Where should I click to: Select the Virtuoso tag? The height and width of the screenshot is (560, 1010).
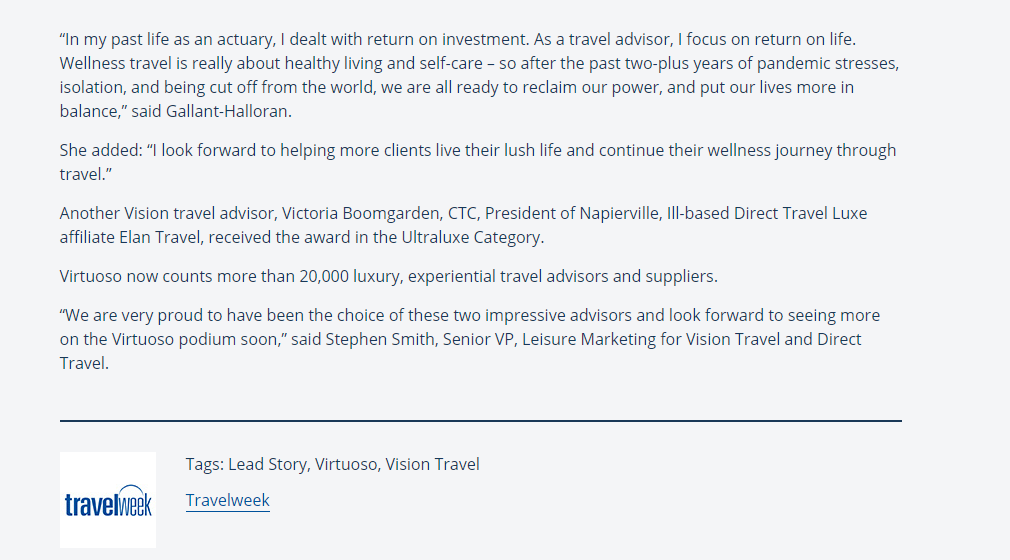click(346, 464)
